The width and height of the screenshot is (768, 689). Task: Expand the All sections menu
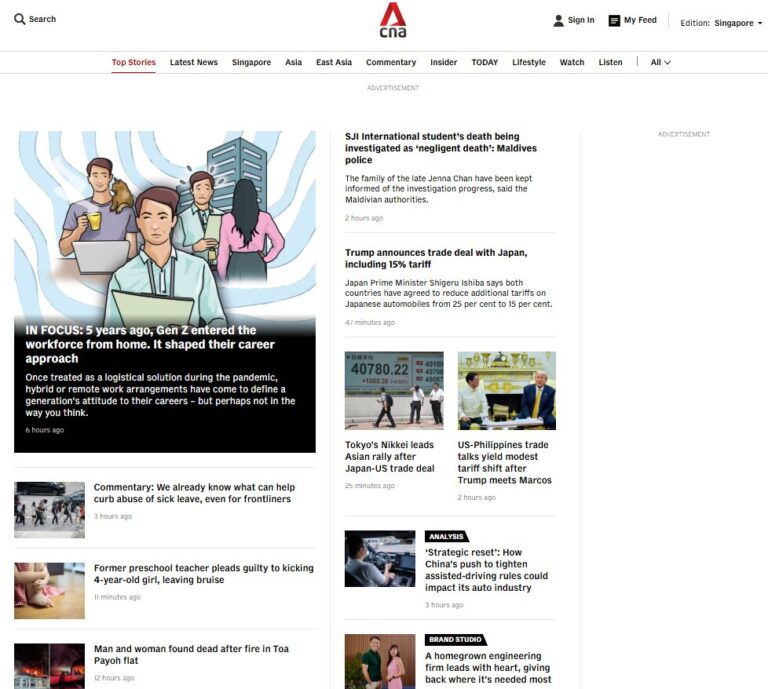click(660, 62)
